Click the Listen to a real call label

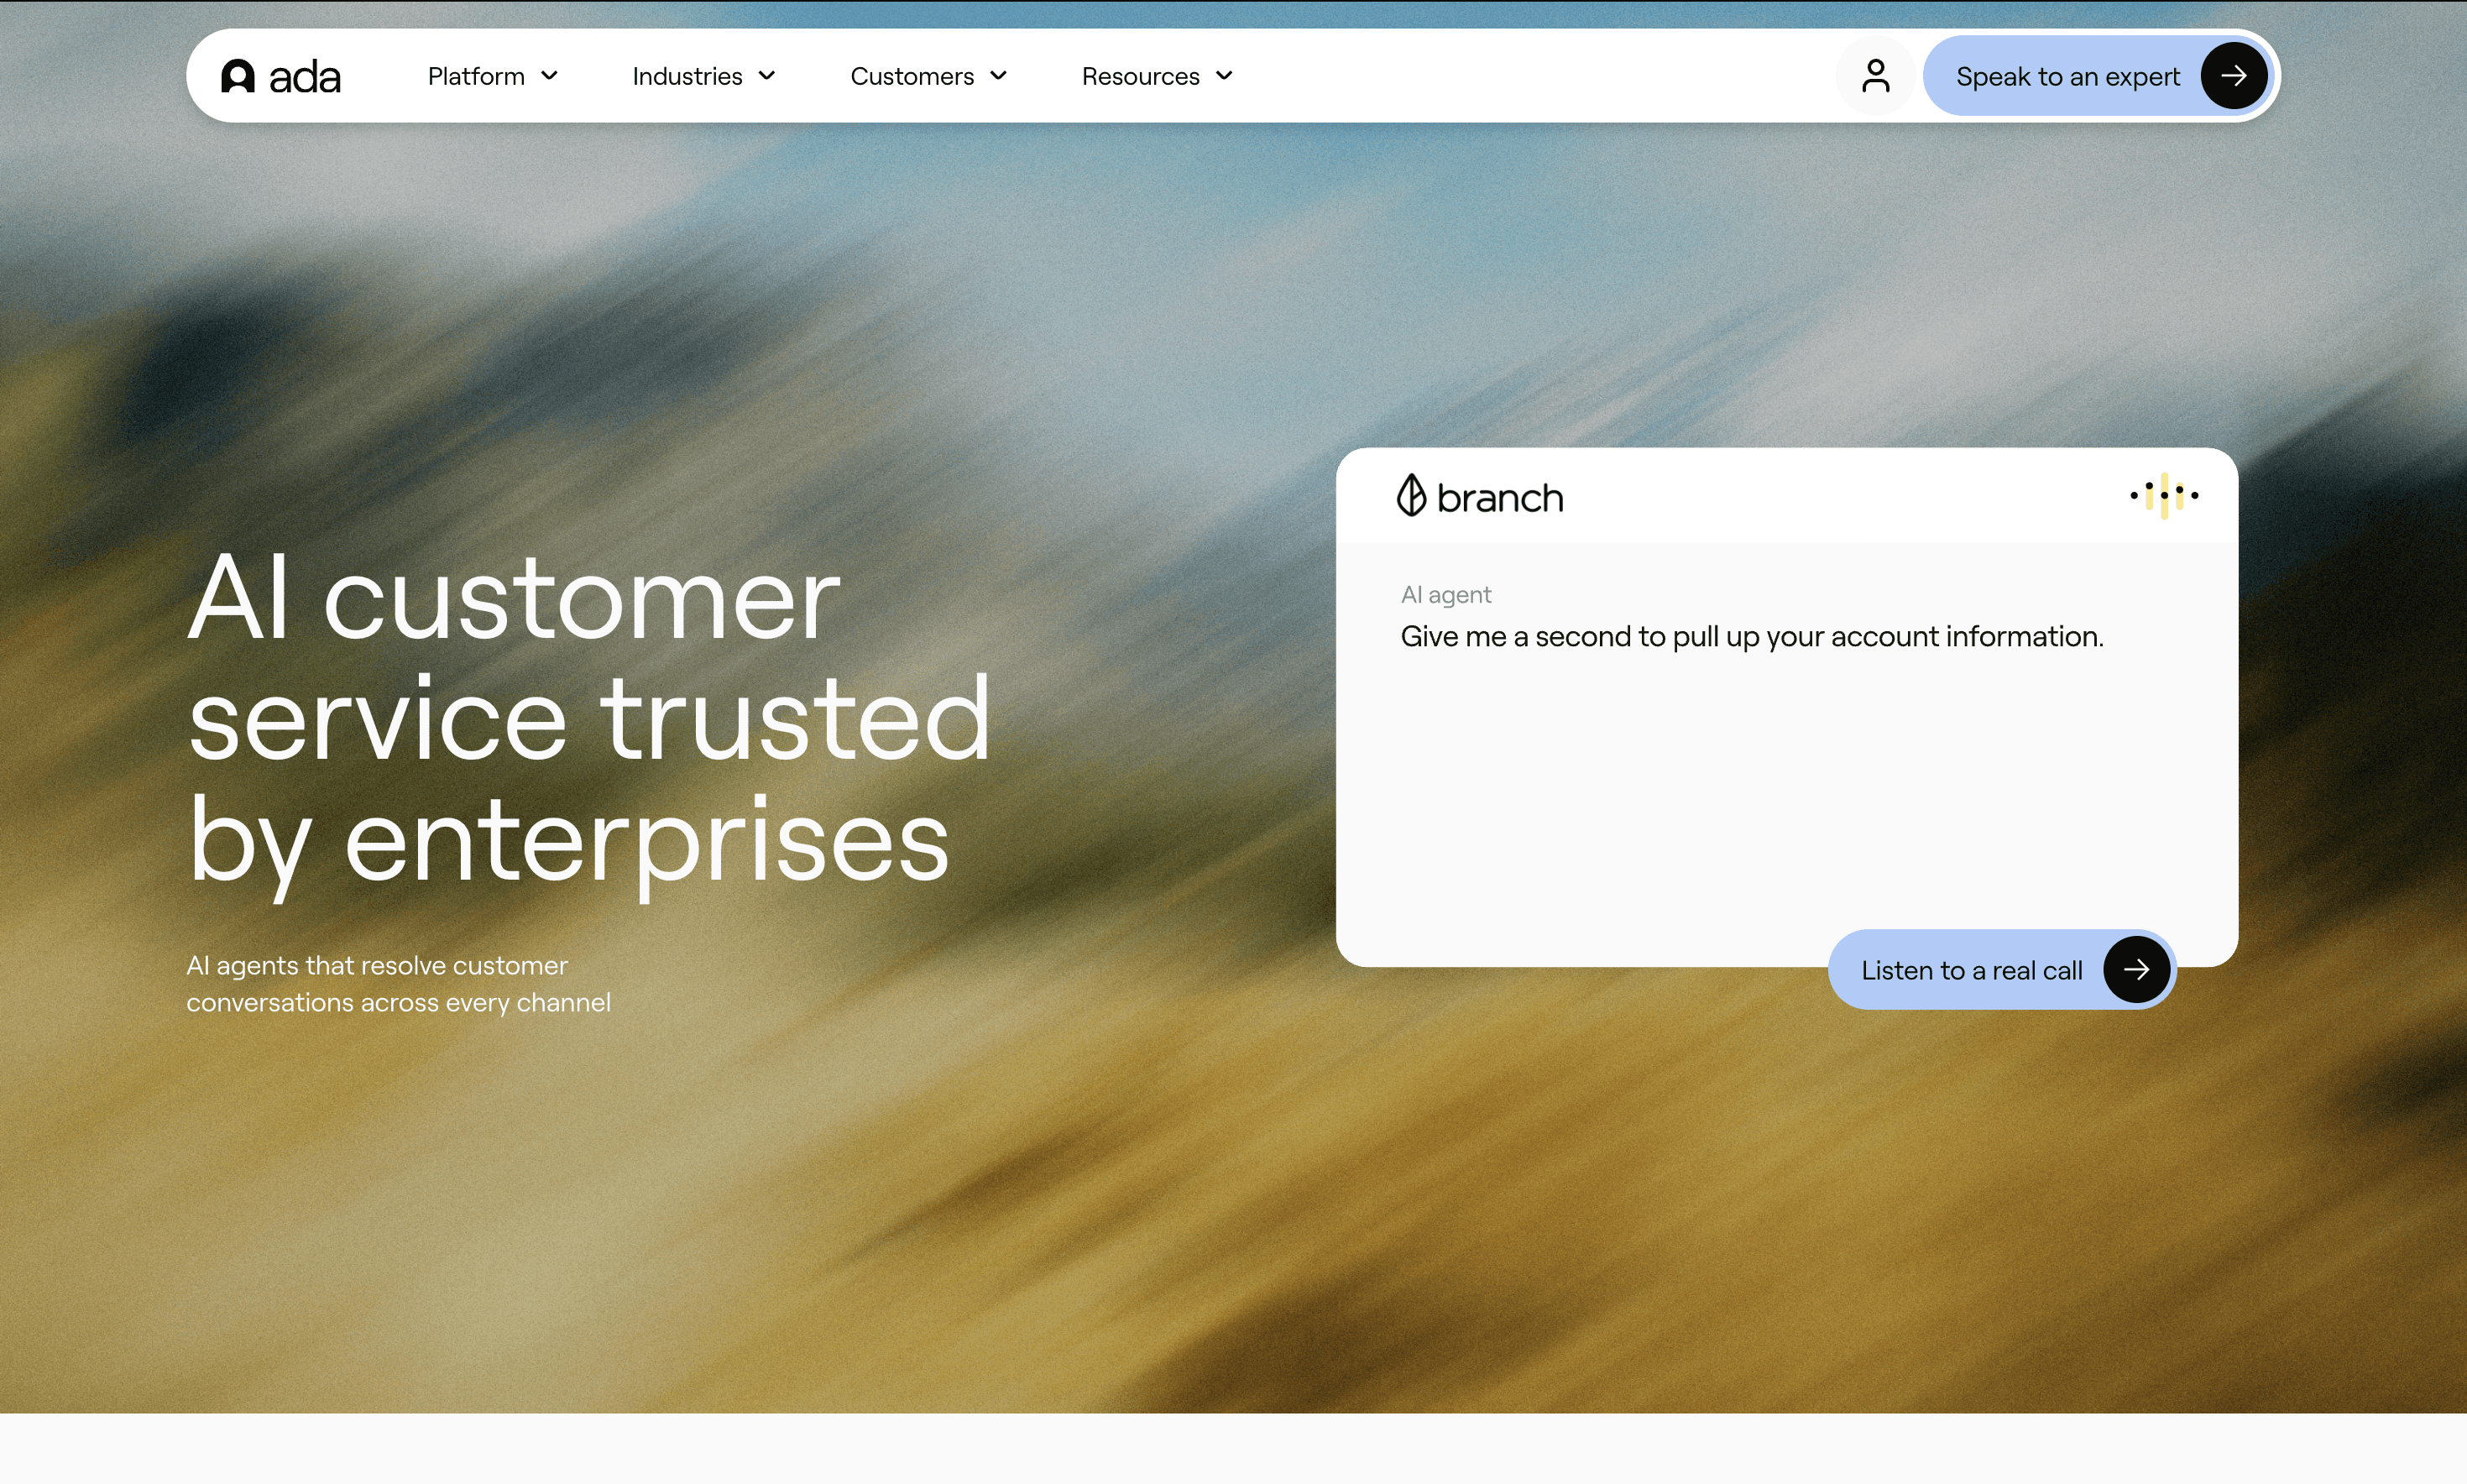click(x=1971, y=970)
